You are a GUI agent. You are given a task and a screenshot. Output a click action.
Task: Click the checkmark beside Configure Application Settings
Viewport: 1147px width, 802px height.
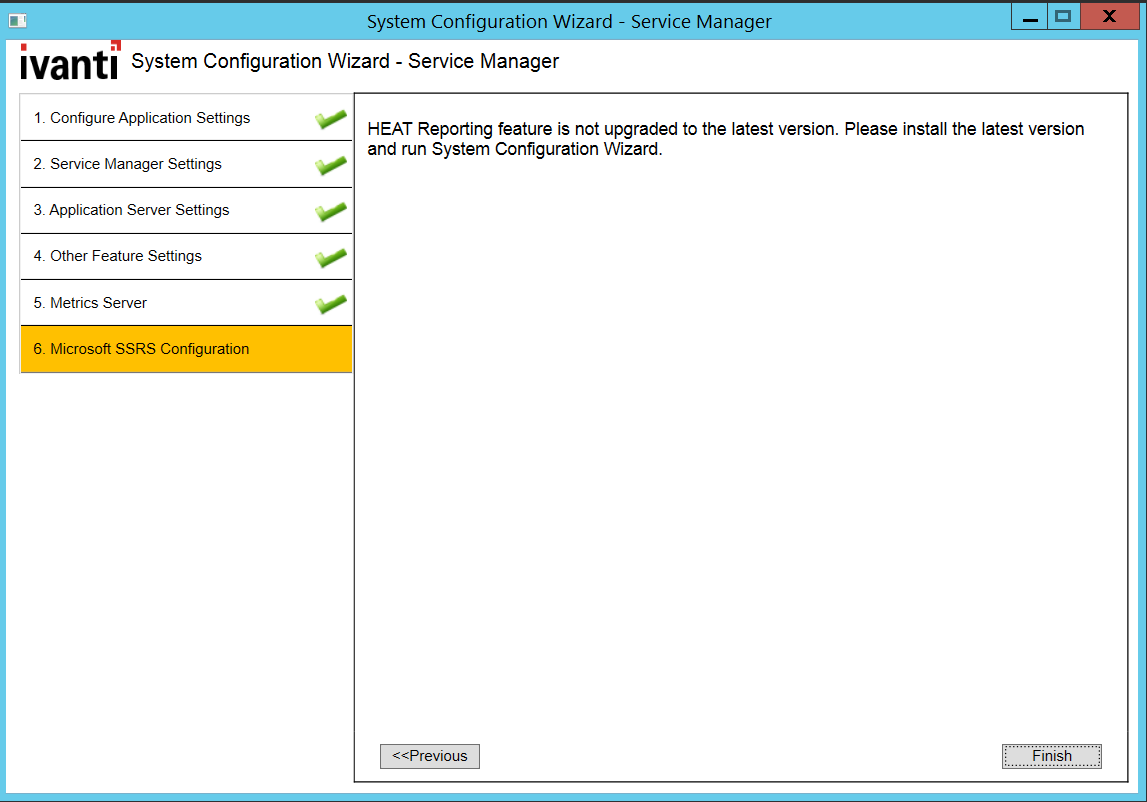pyautogui.click(x=331, y=119)
